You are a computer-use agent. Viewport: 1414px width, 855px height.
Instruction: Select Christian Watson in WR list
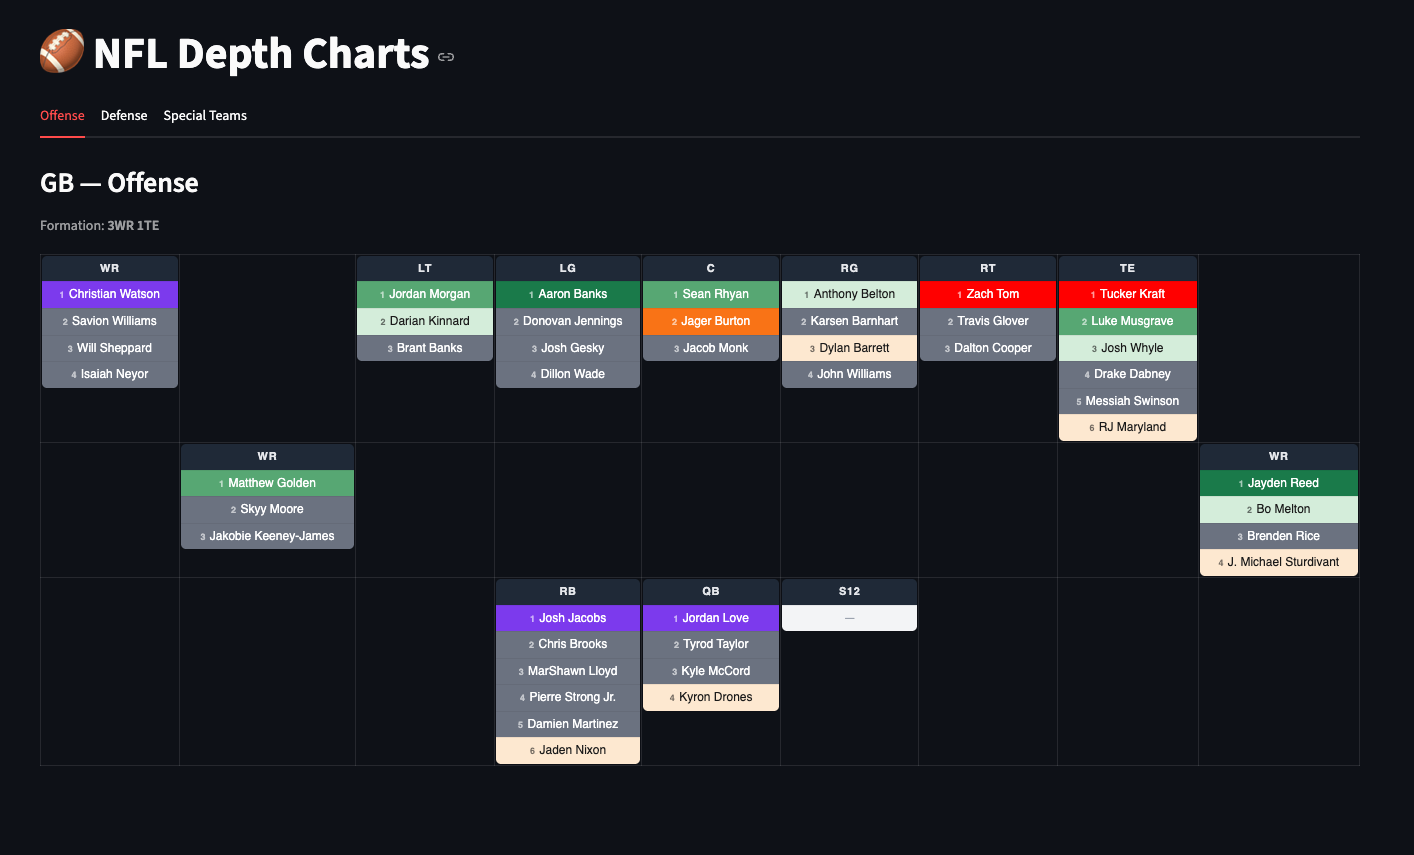pos(110,294)
